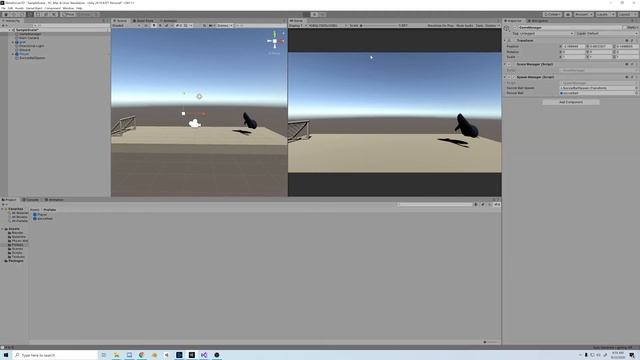The image size is (640, 360).
Task: Click the Add Component button
Action: tap(571, 102)
